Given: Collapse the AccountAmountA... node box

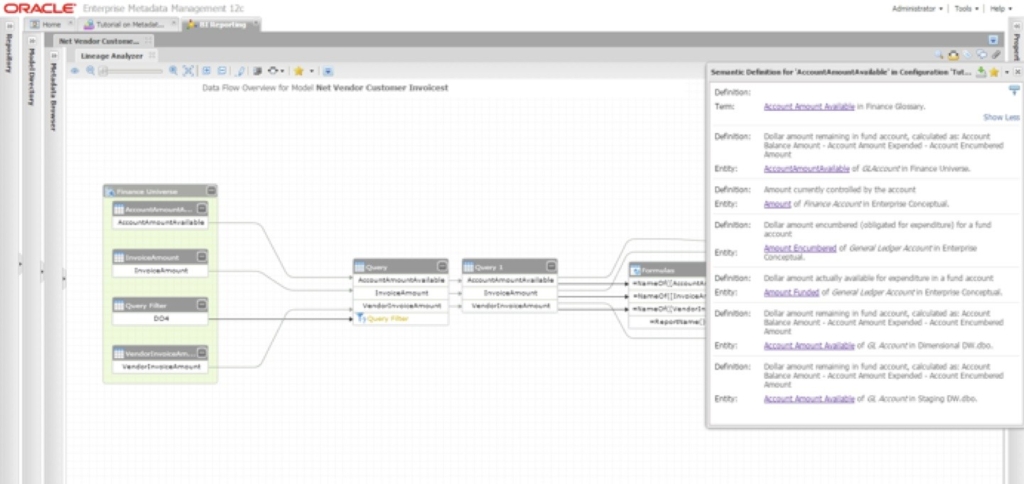Looking at the screenshot, I should (x=202, y=208).
